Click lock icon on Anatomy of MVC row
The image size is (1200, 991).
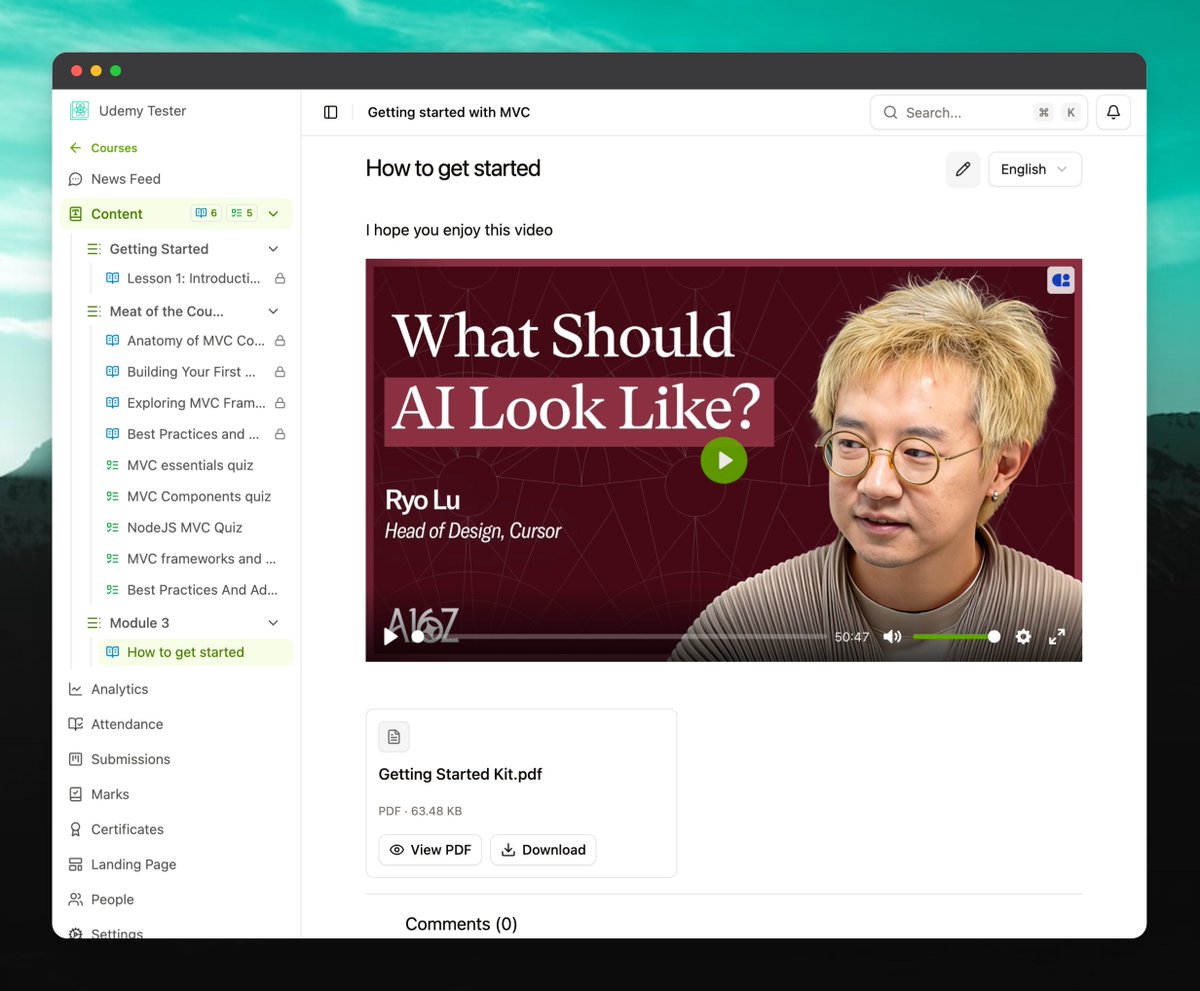pyautogui.click(x=280, y=340)
